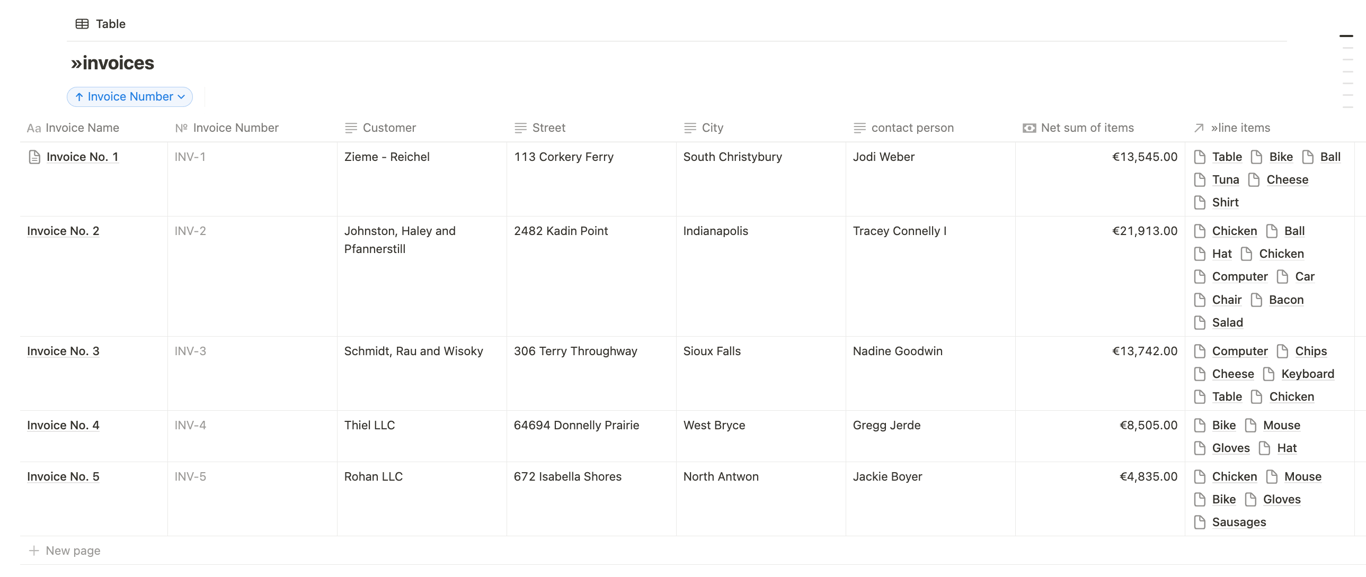1366x577 pixels.
Task: Click the Customer column text icon
Action: 351,128
